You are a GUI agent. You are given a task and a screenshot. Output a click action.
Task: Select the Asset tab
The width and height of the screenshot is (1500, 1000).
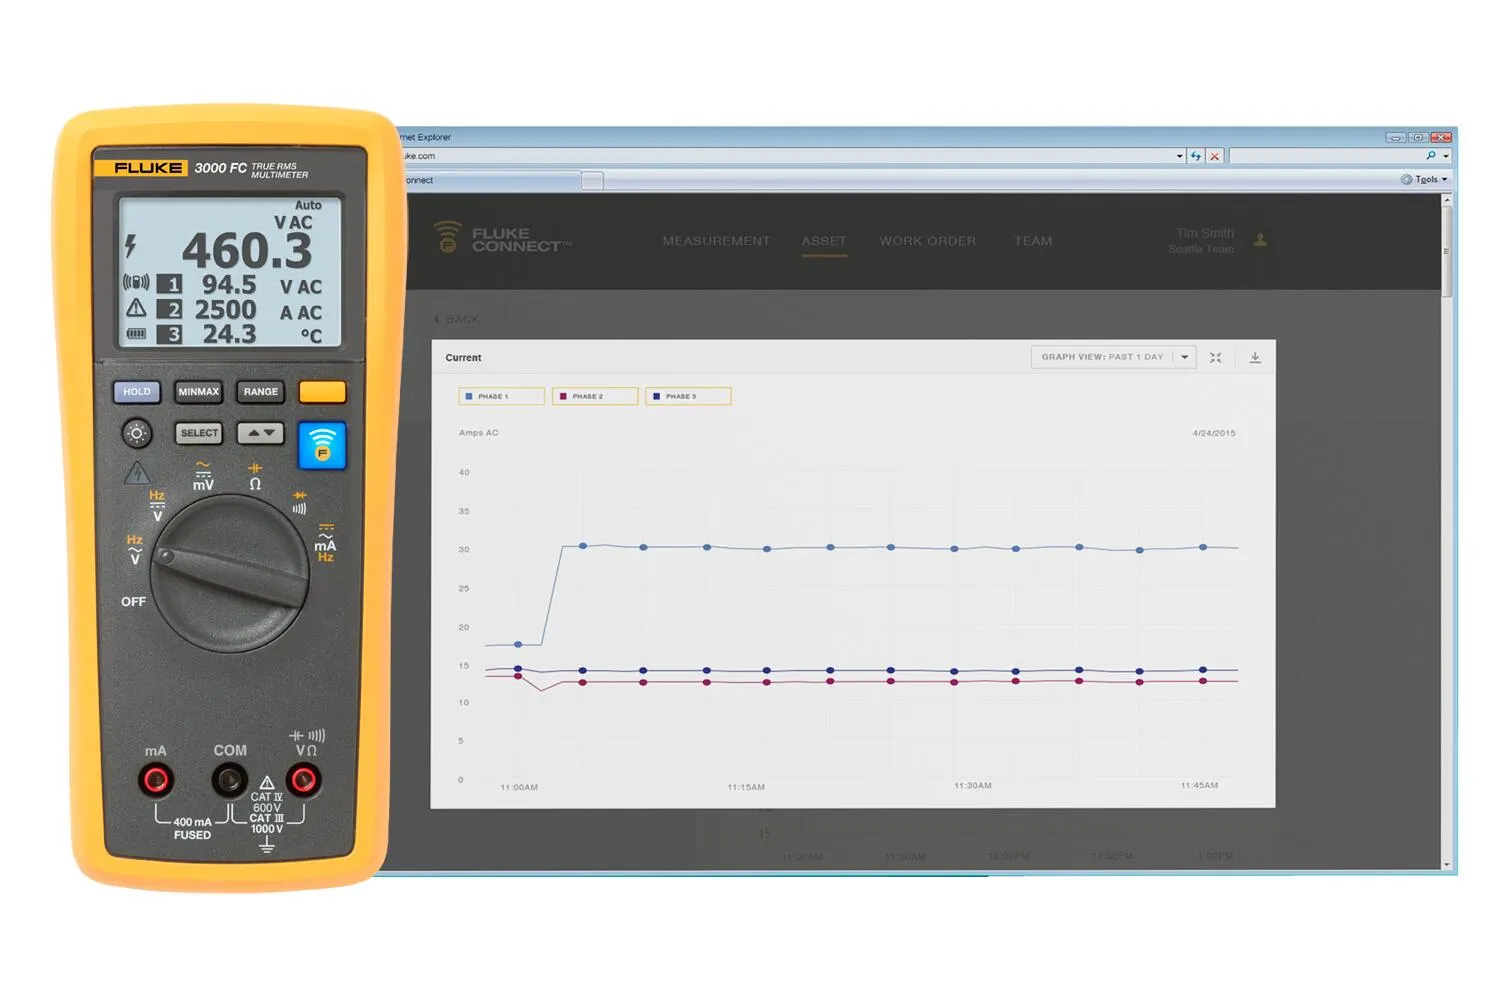[x=824, y=241]
